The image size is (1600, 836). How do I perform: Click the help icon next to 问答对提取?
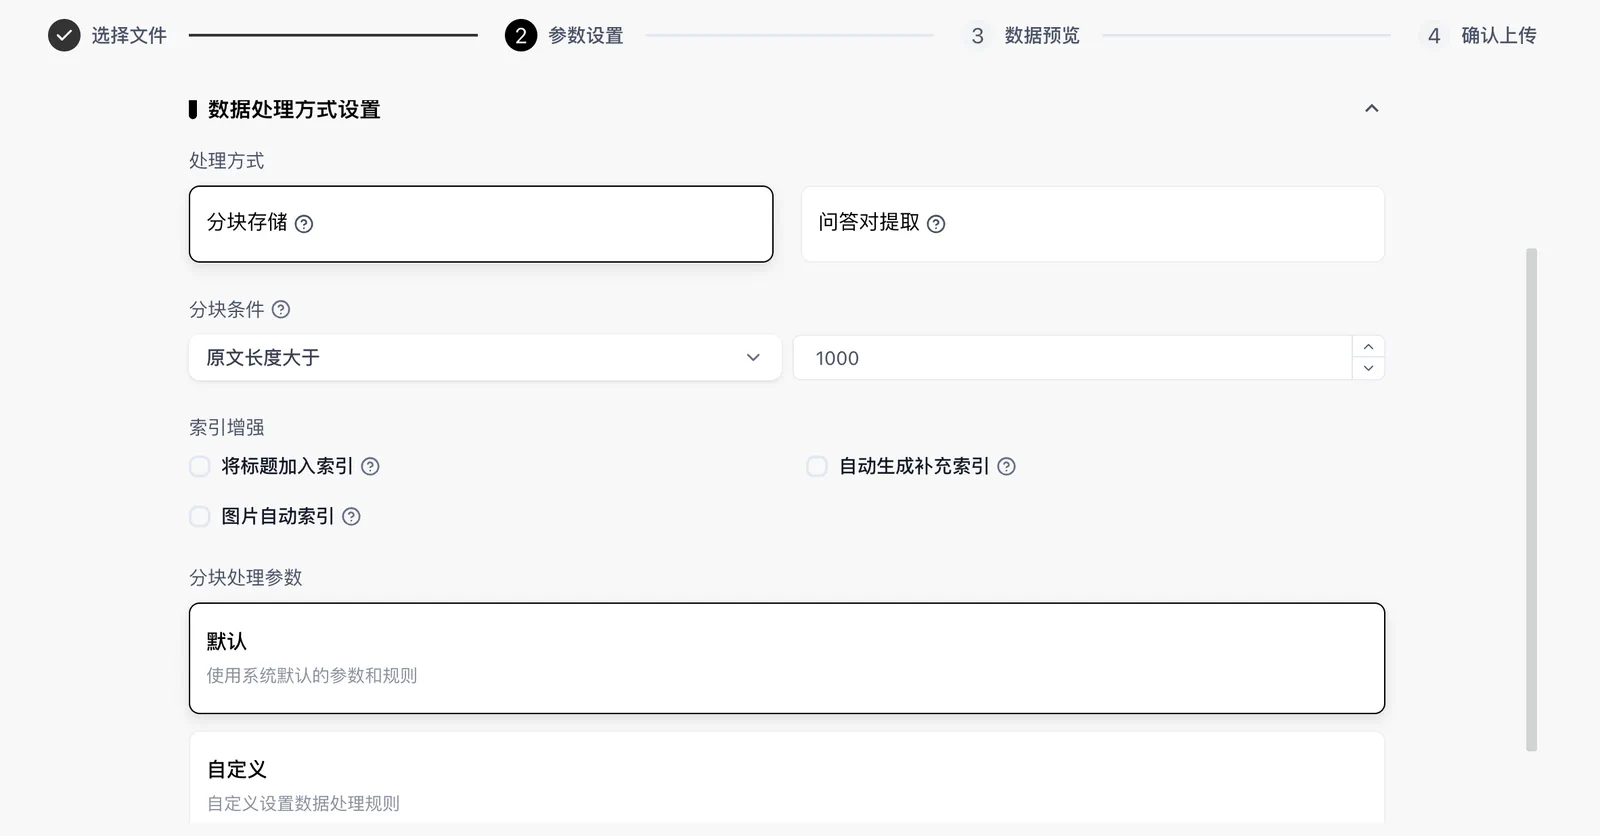click(x=936, y=224)
